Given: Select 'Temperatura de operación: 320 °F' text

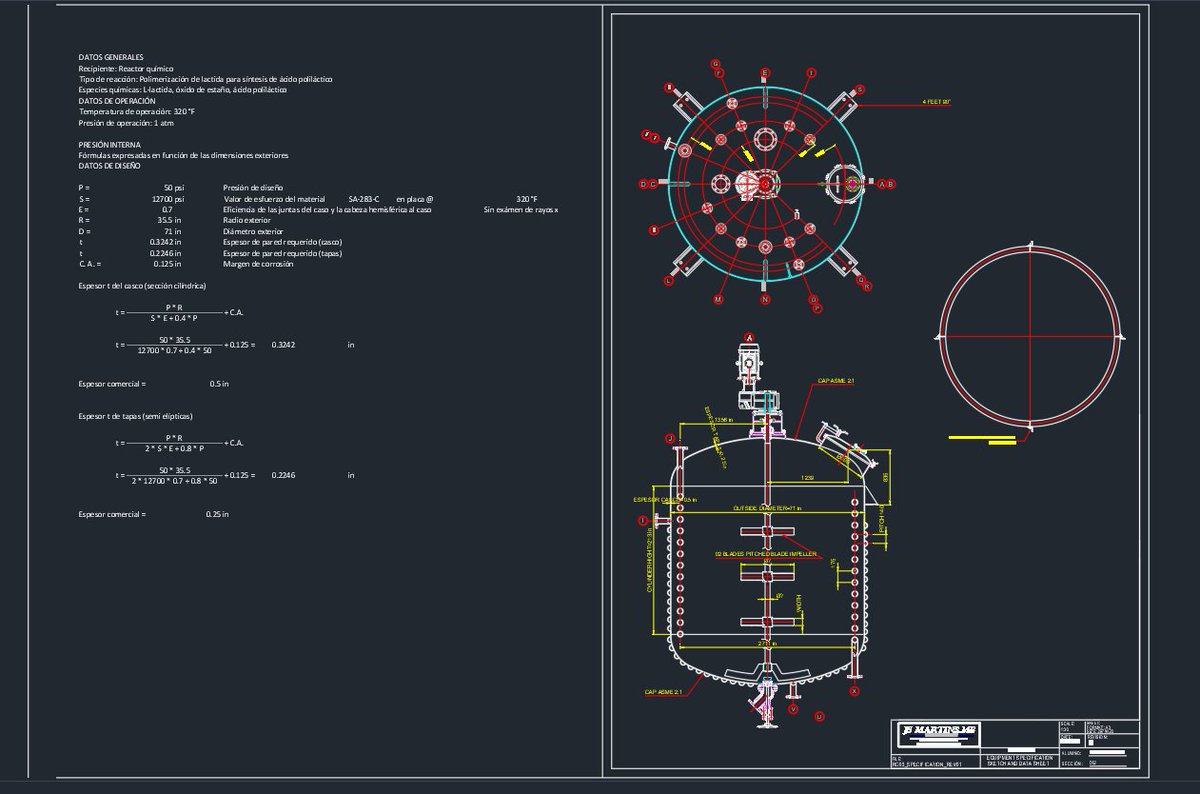Looking at the screenshot, I should click(x=137, y=112).
